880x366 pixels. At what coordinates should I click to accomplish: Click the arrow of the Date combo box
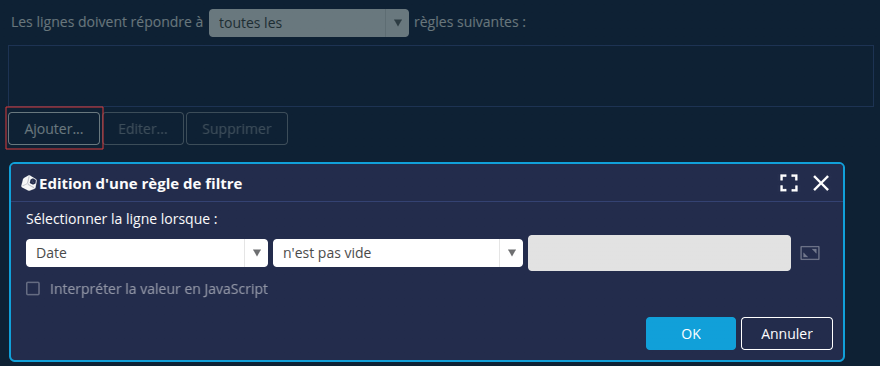pyautogui.click(x=256, y=253)
